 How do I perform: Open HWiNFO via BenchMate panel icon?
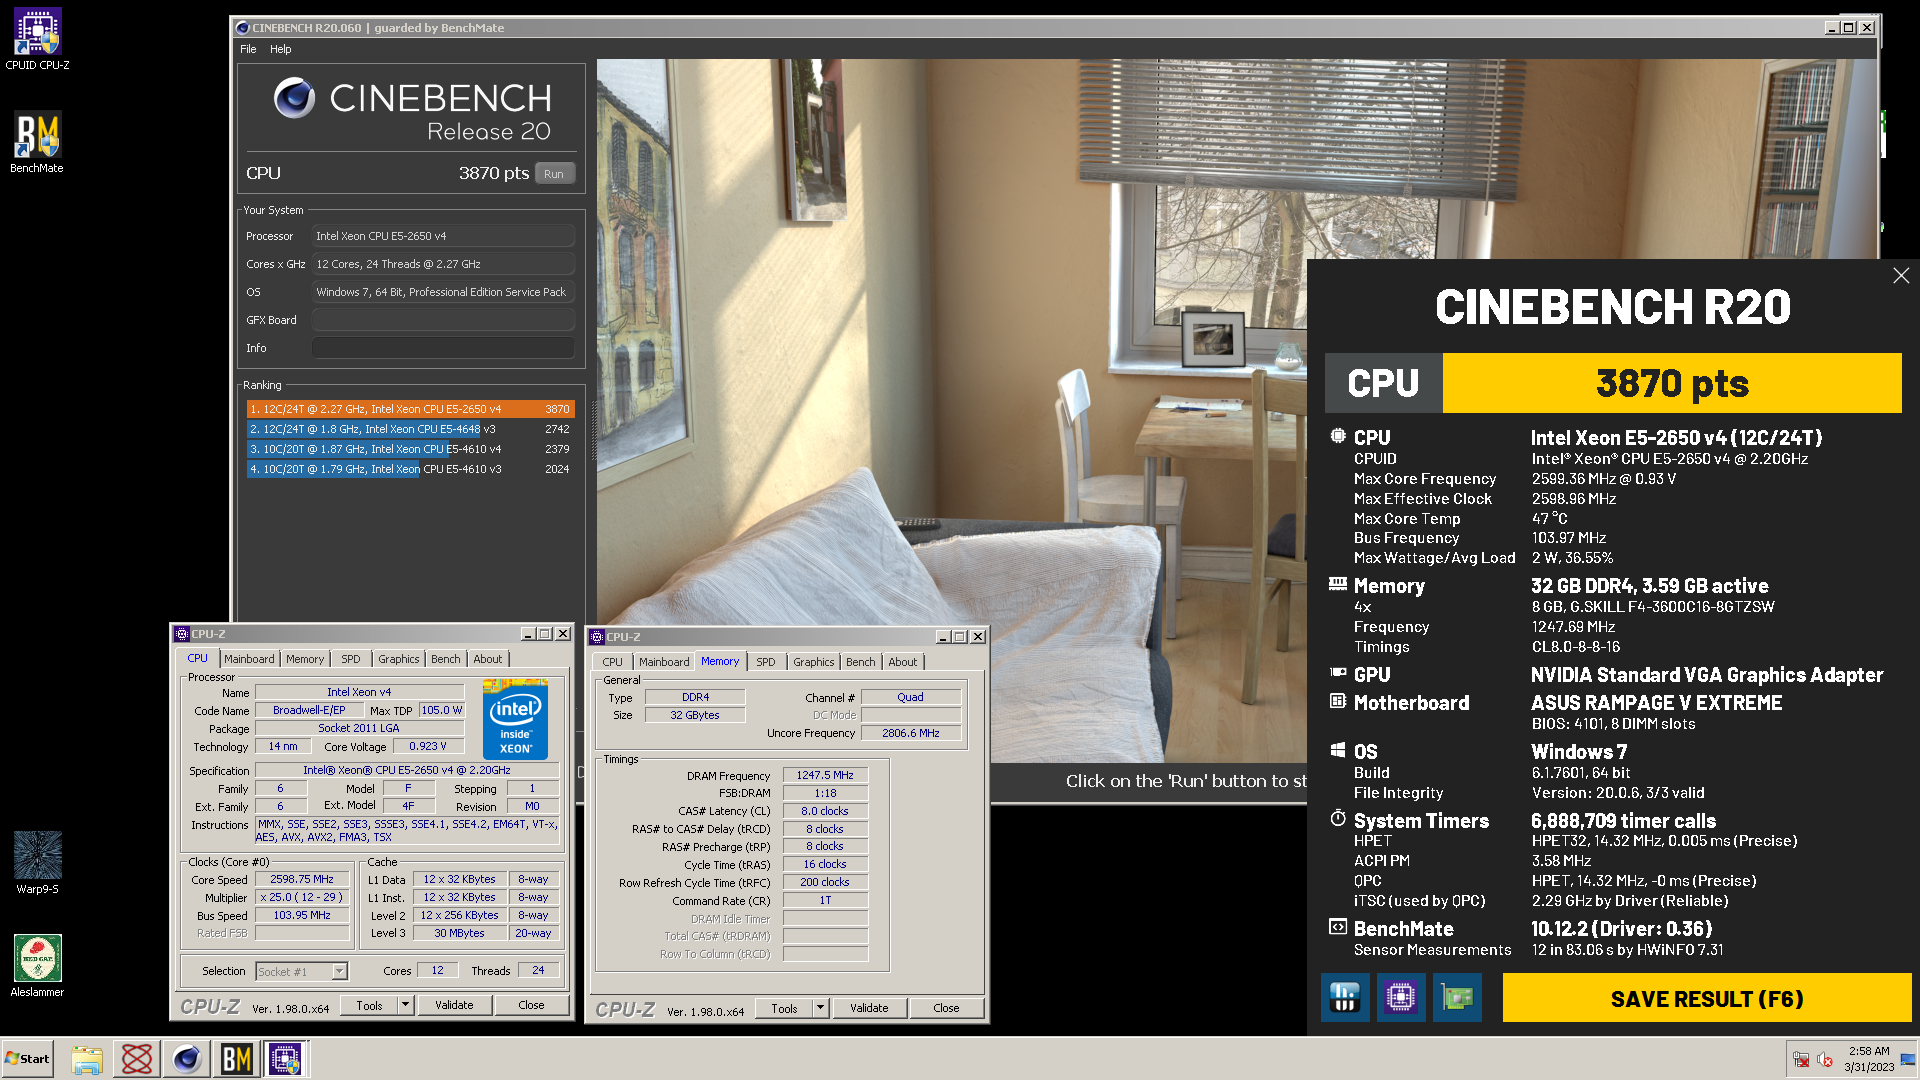pyautogui.click(x=1345, y=997)
